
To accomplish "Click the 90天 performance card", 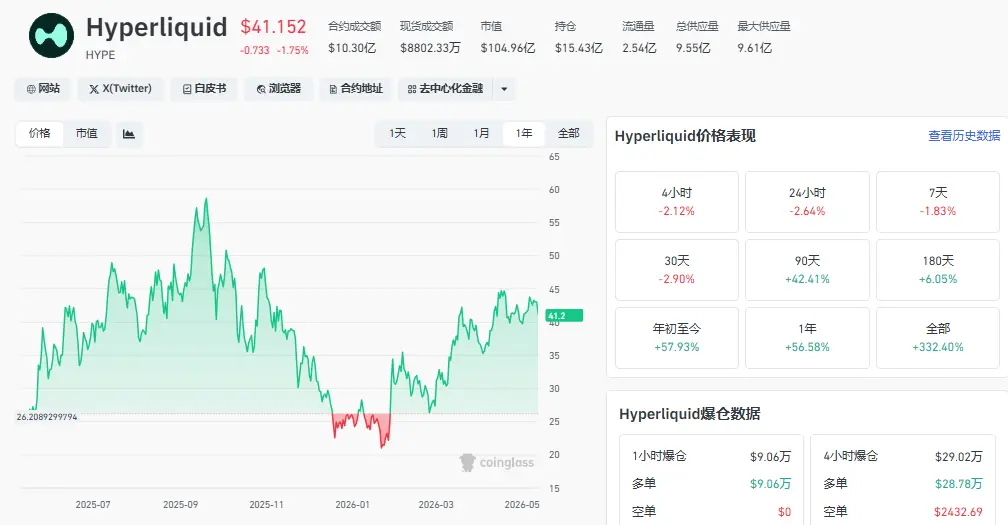I will [807, 270].
